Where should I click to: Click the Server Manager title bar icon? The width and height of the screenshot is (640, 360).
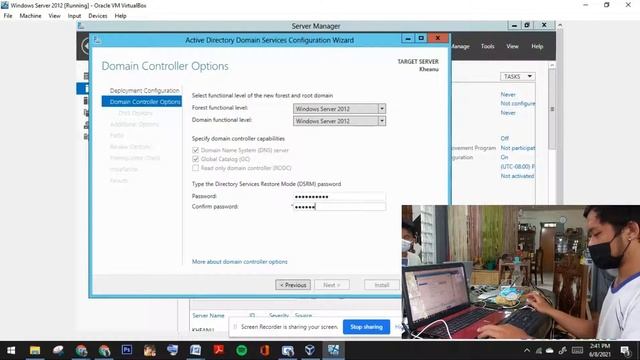pyautogui.click(x=81, y=26)
